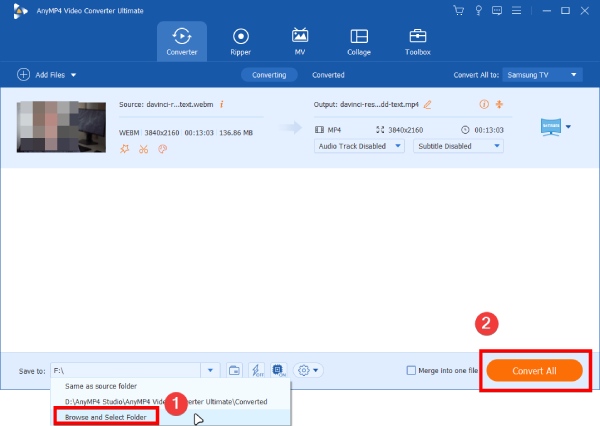Toggle hardware acceleration lightning icon
Screen dimensions: 600x426
(x=257, y=370)
